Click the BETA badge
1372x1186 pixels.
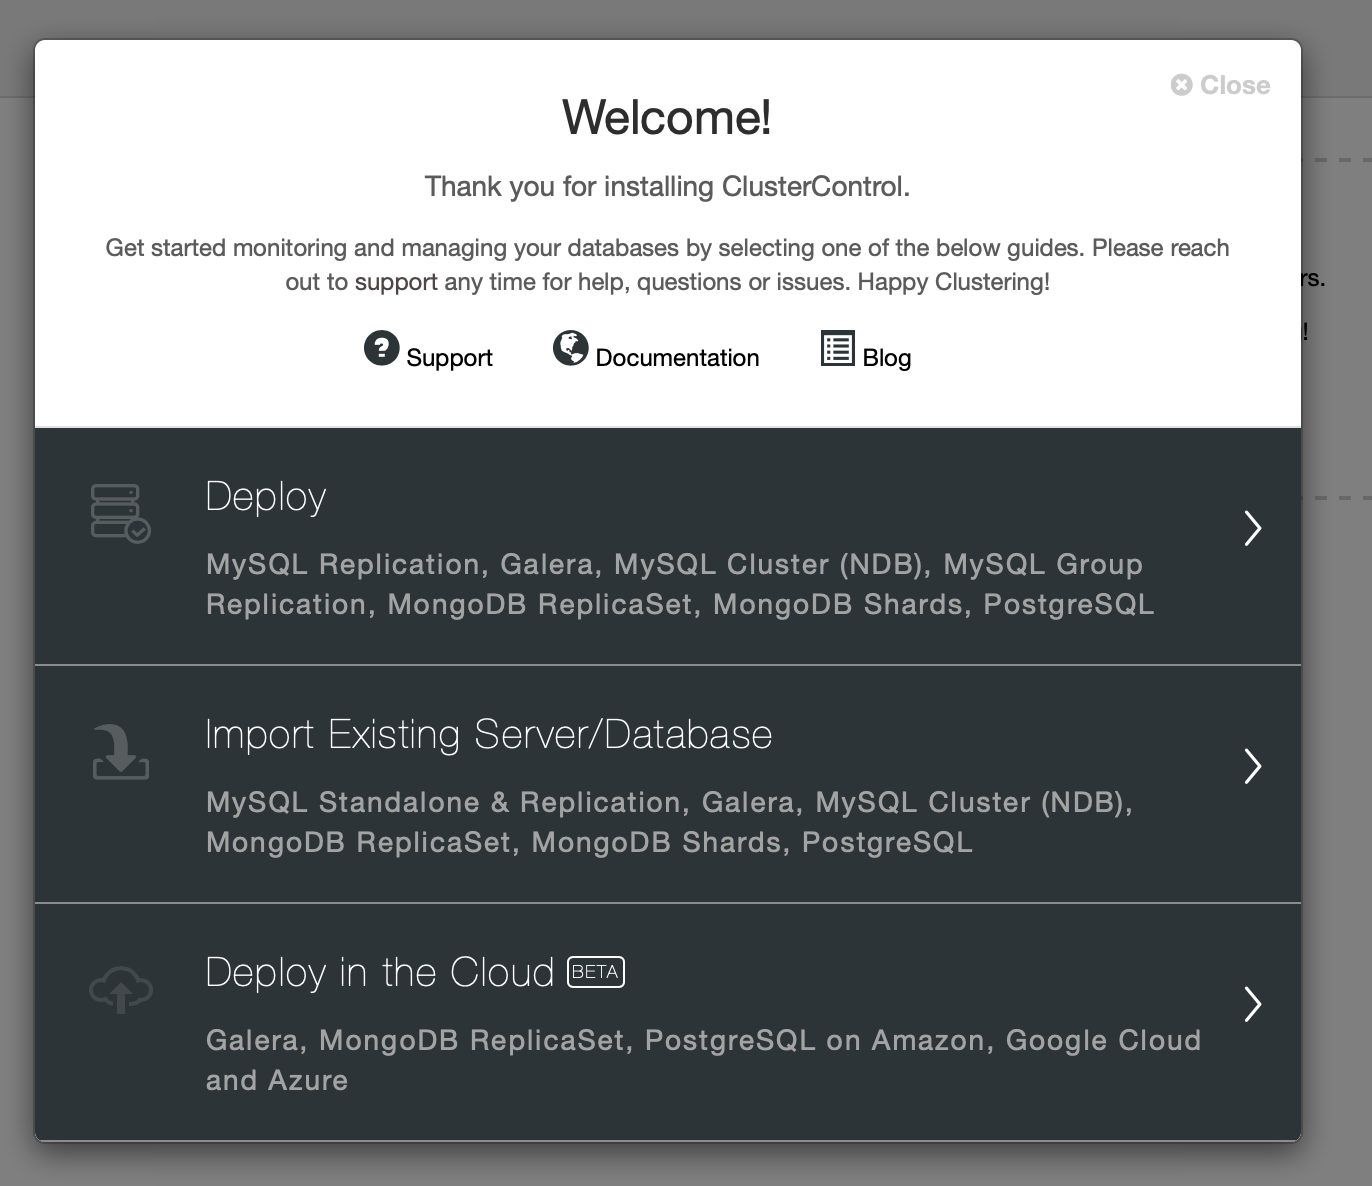coord(596,972)
